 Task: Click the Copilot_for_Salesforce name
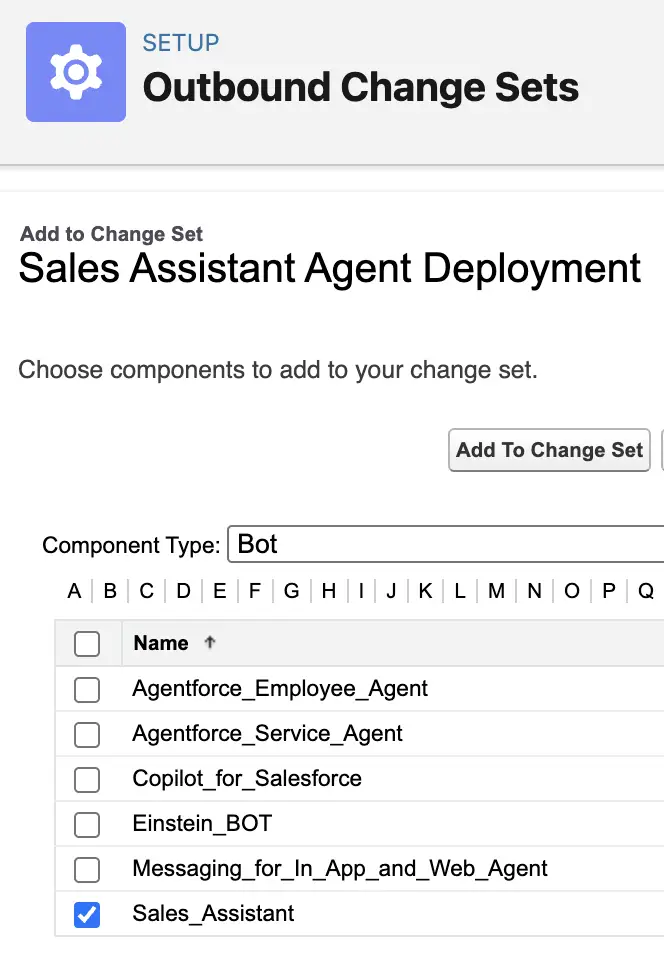(x=247, y=778)
